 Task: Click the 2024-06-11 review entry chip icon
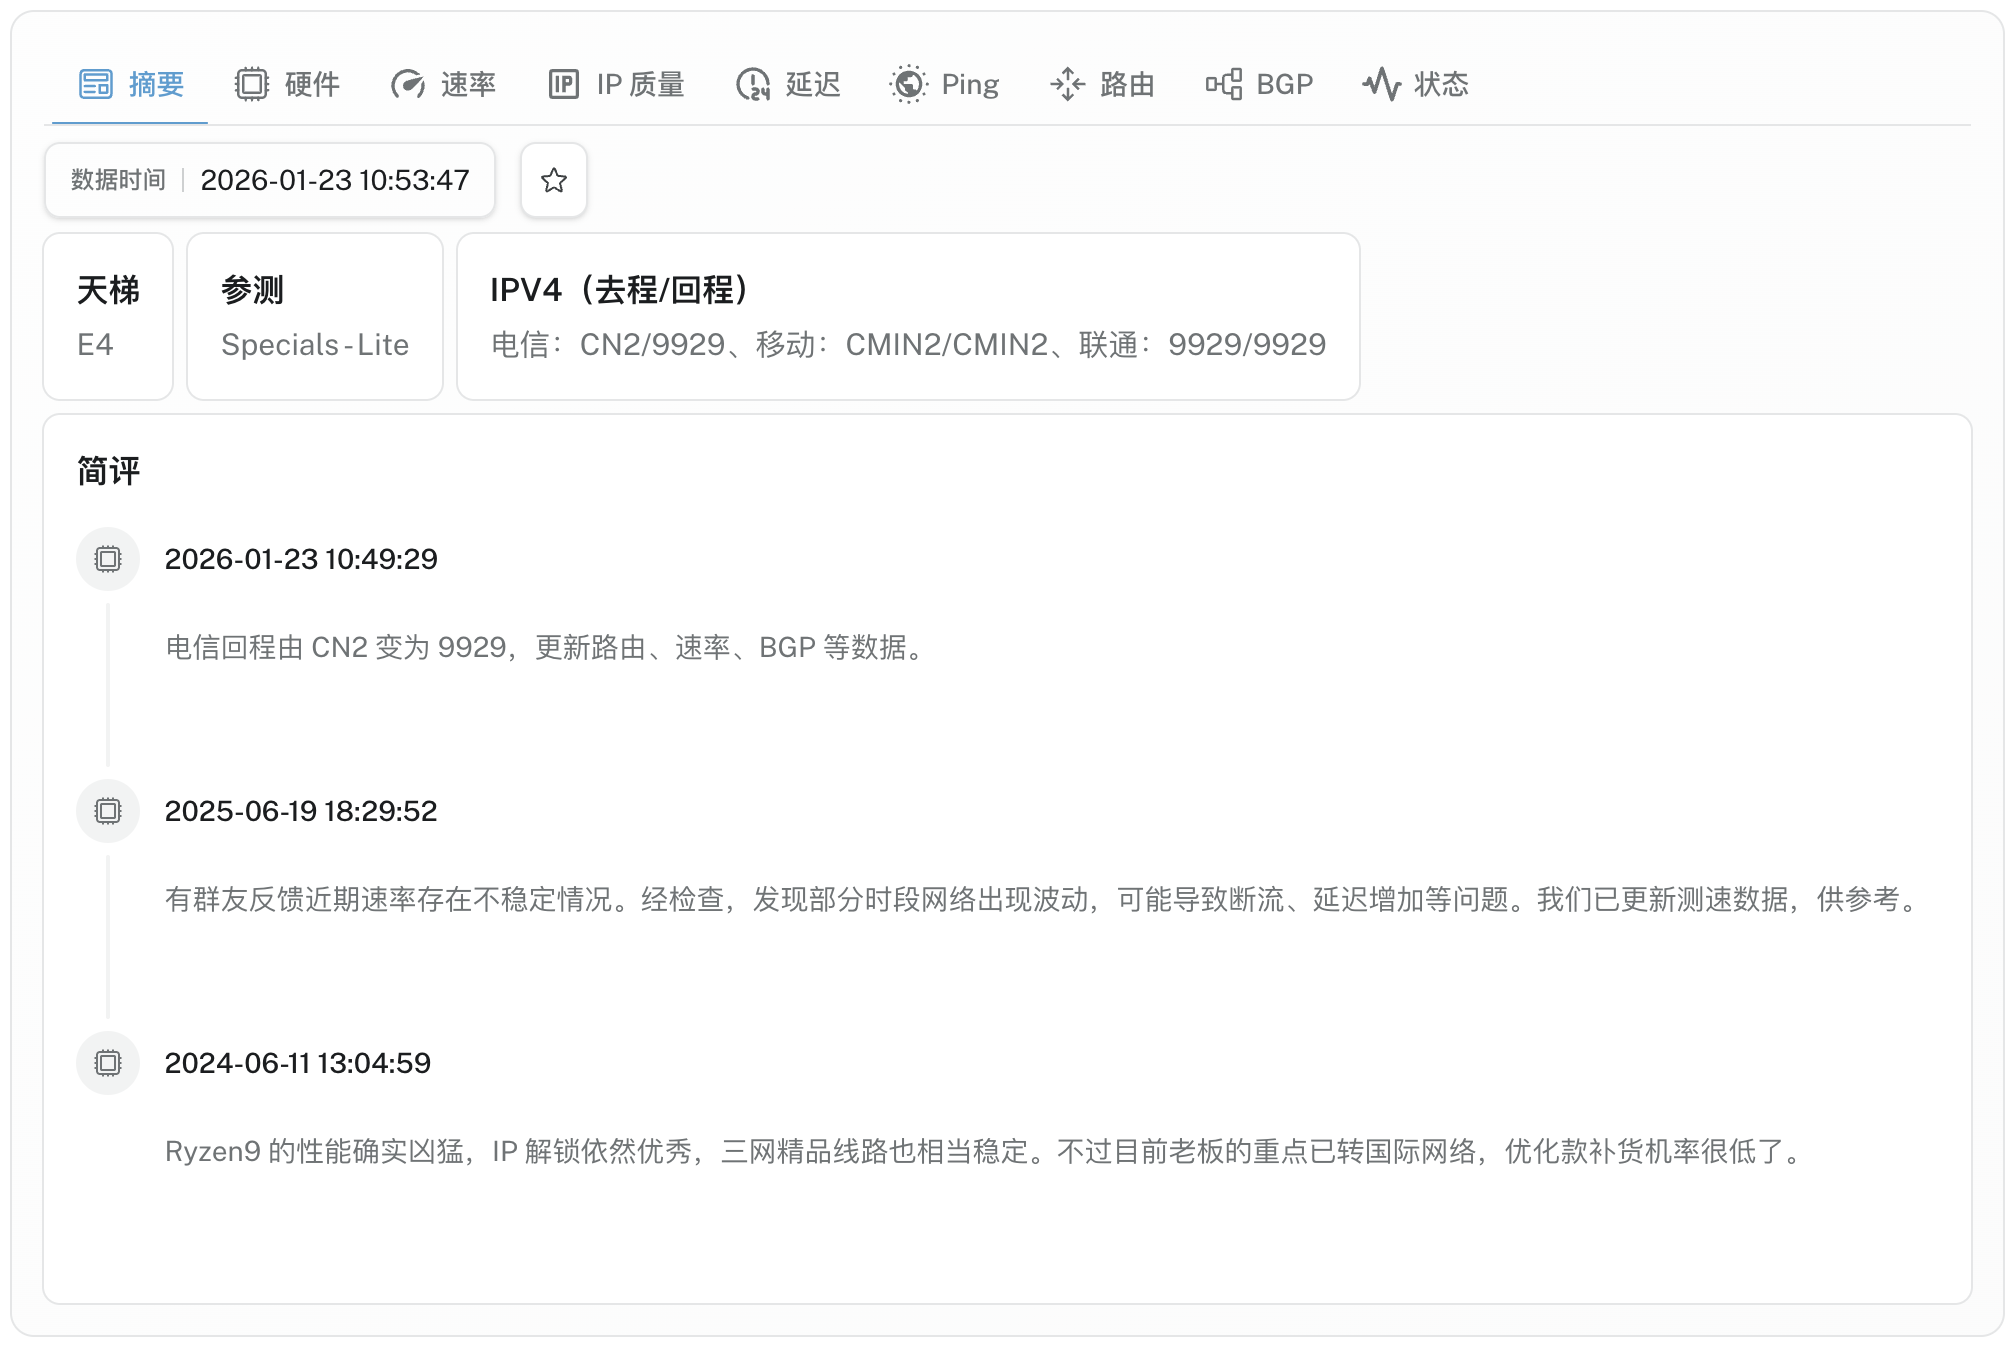[x=108, y=1063]
